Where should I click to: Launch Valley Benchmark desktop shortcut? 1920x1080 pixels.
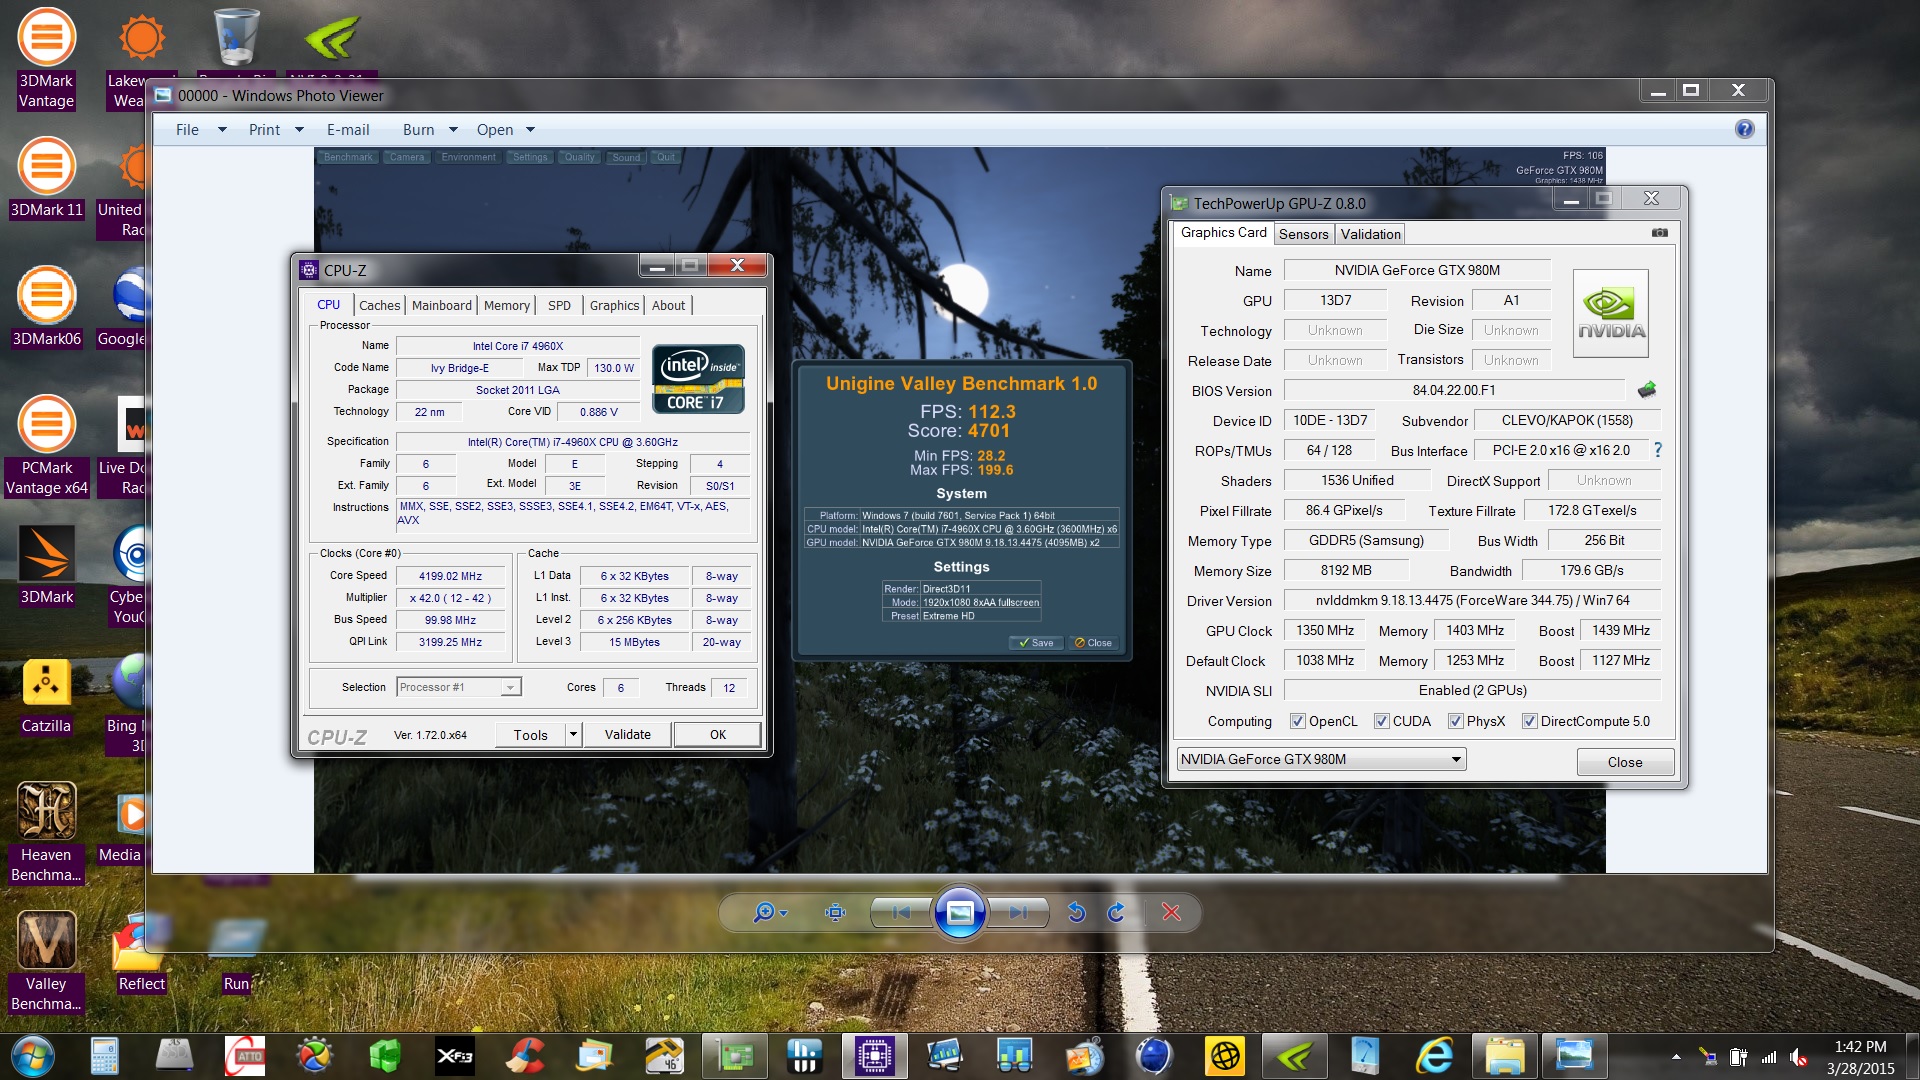click(46, 961)
